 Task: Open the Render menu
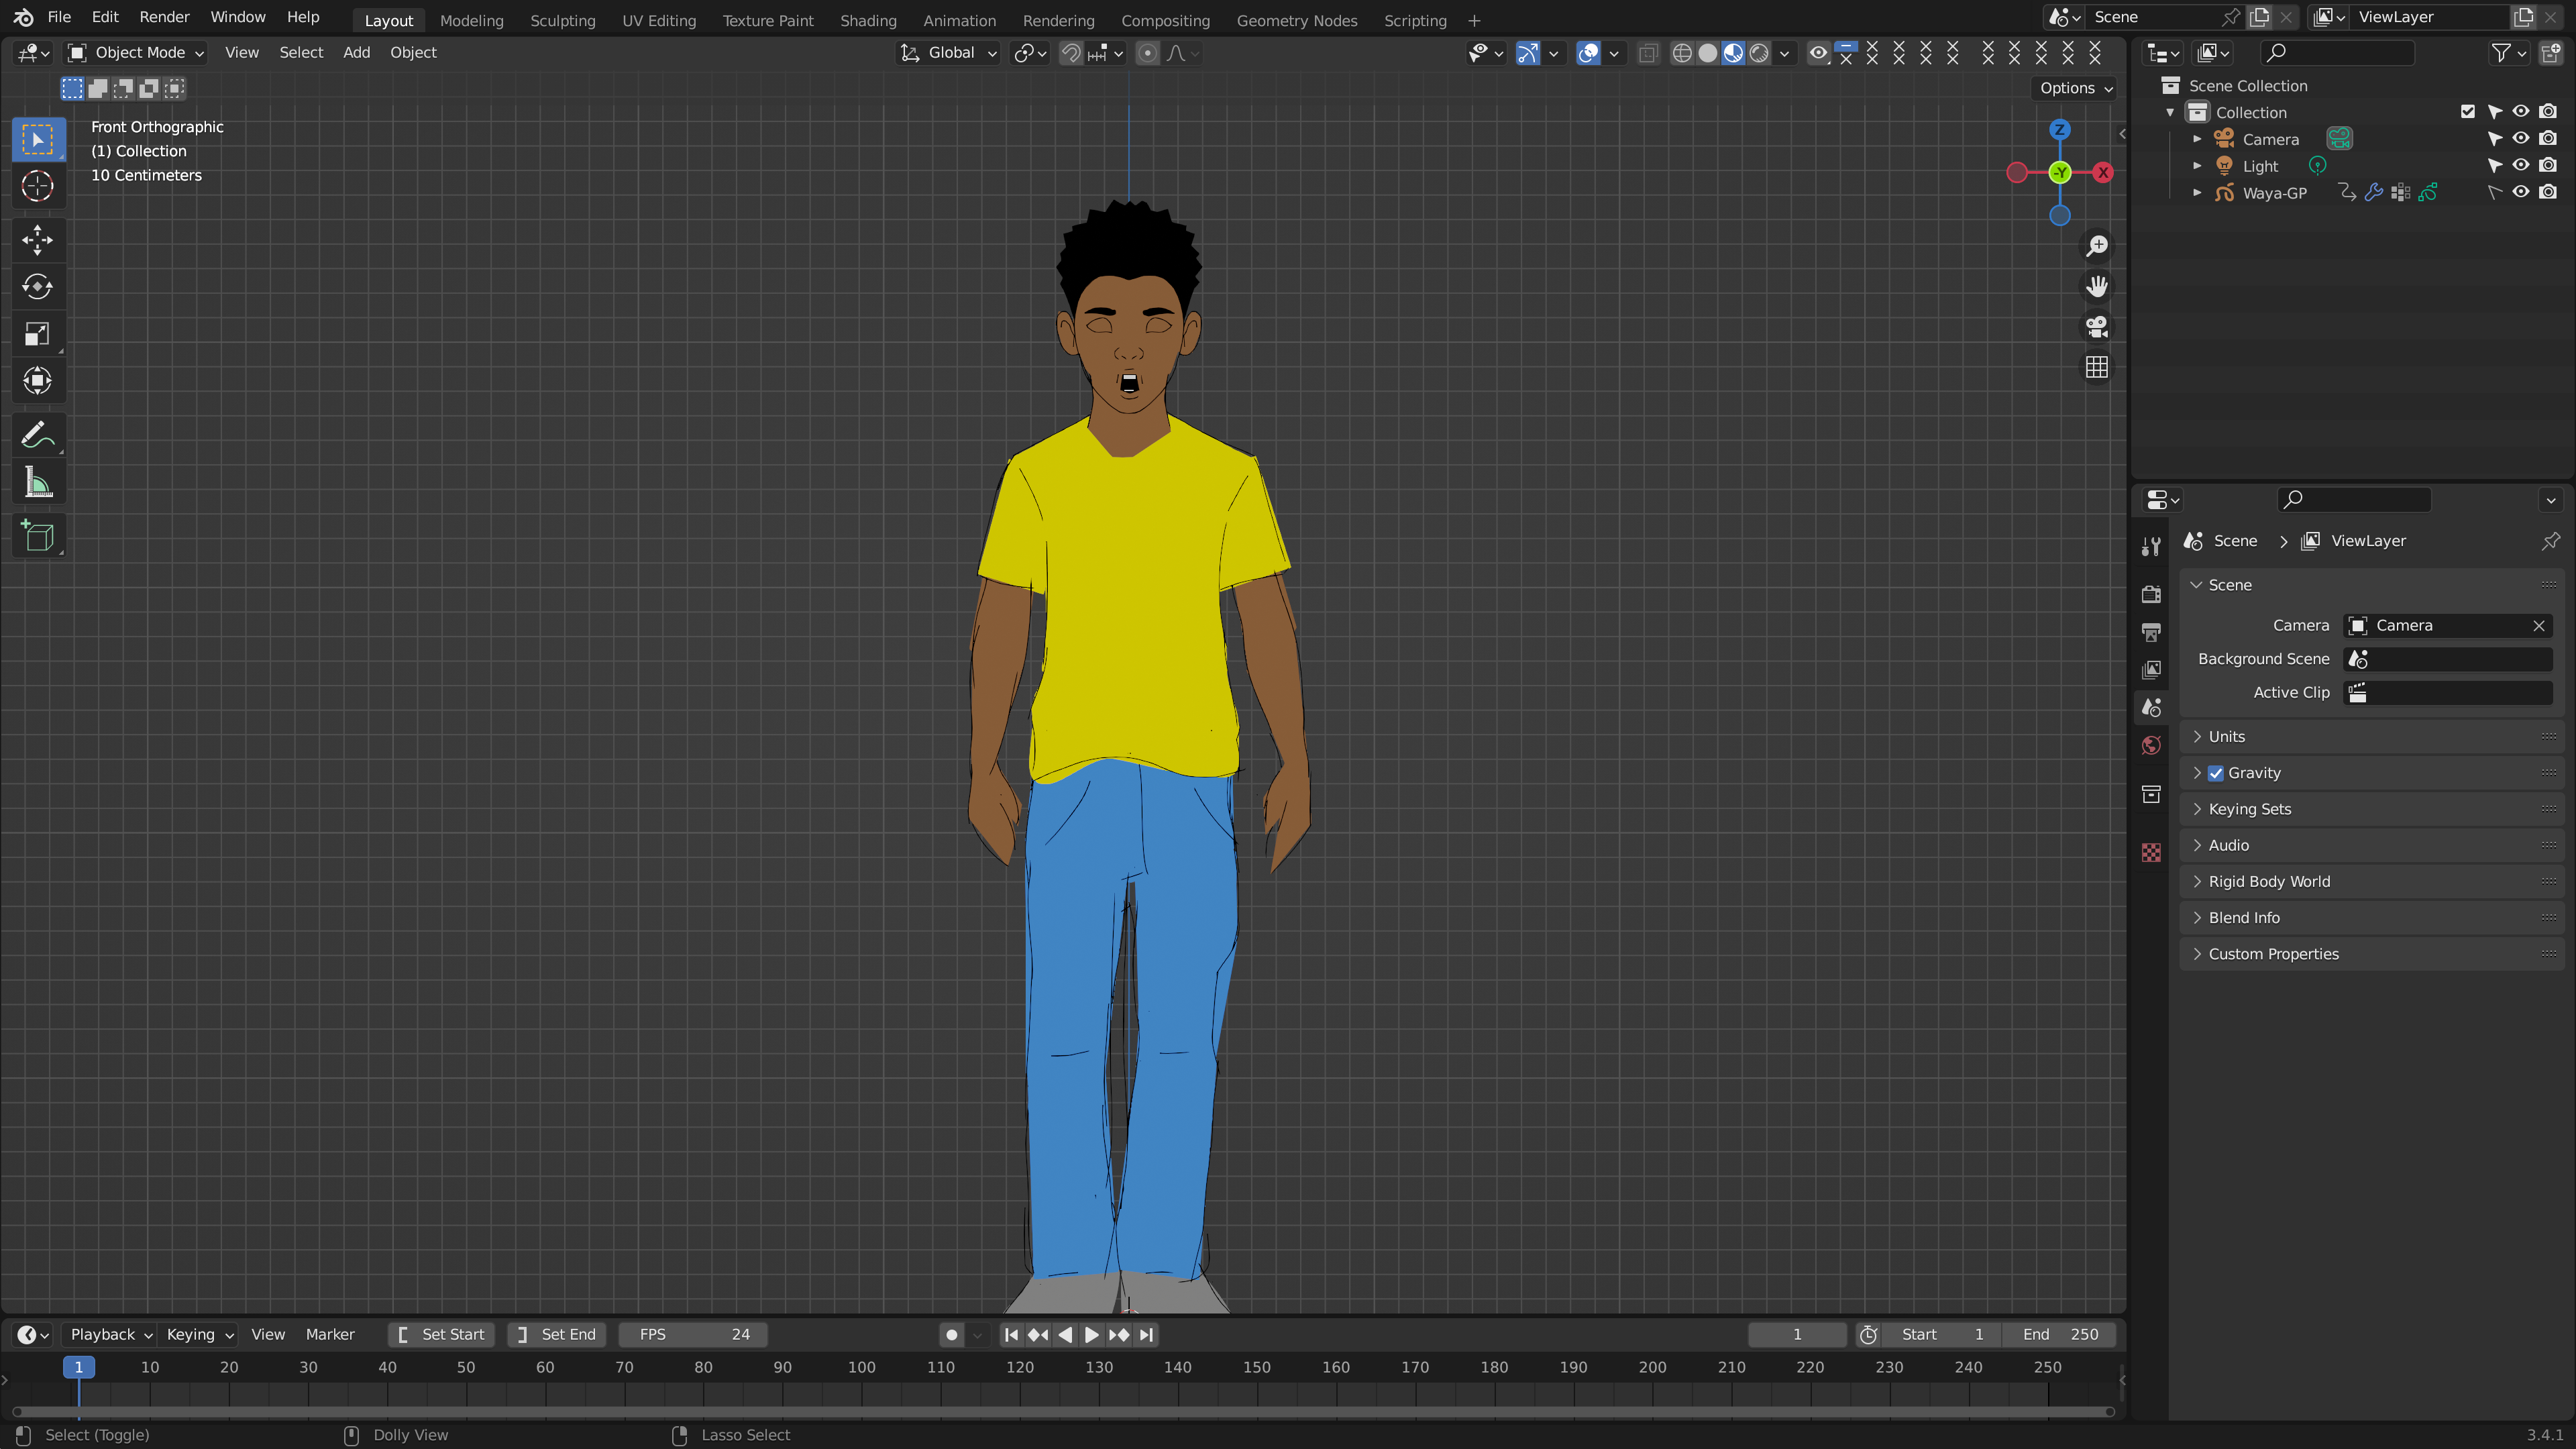click(164, 17)
